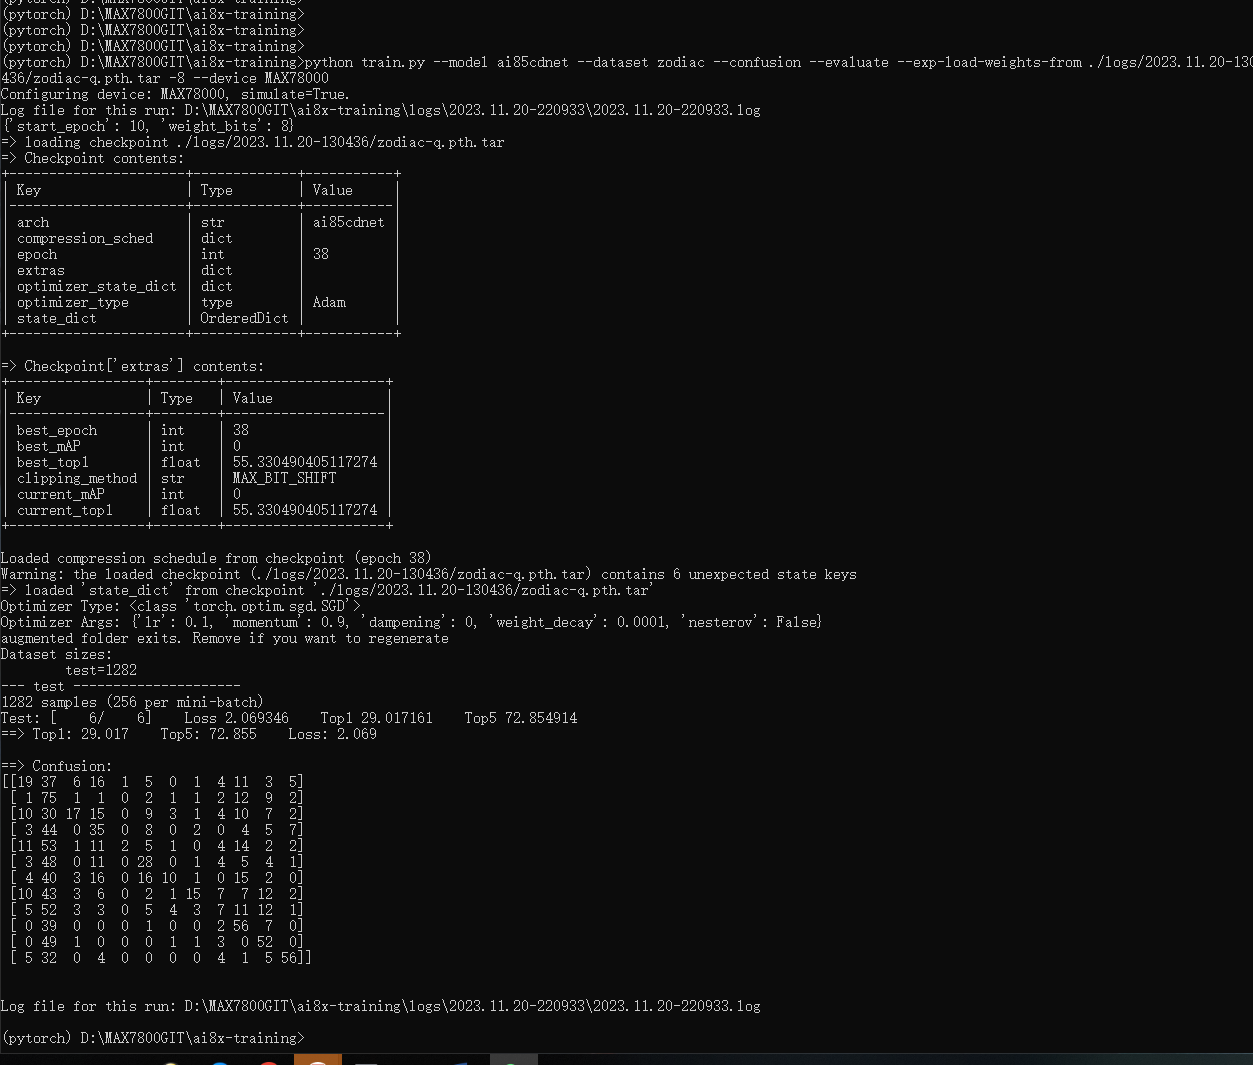Click the warning about 6 unexpected state keys
The width and height of the screenshot is (1253, 1065).
pyautogui.click(x=428, y=574)
